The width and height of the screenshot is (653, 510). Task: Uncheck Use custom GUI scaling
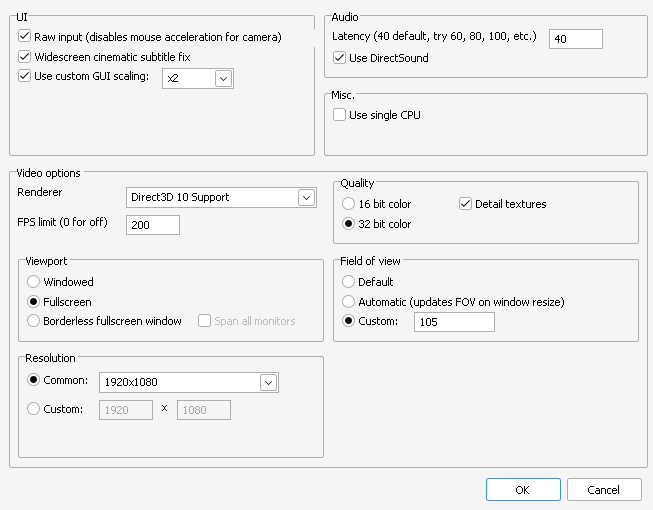pyautogui.click(x=25, y=76)
